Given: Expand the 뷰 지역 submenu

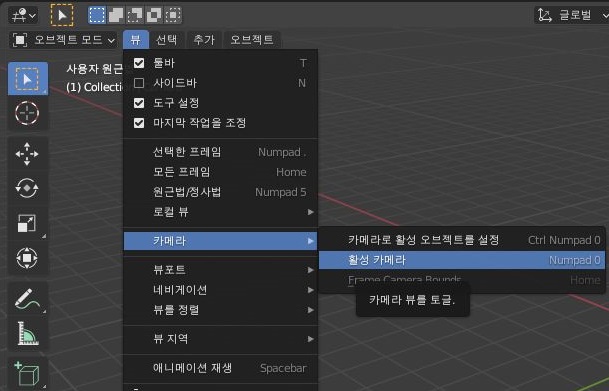Looking at the screenshot, I should (221, 339).
